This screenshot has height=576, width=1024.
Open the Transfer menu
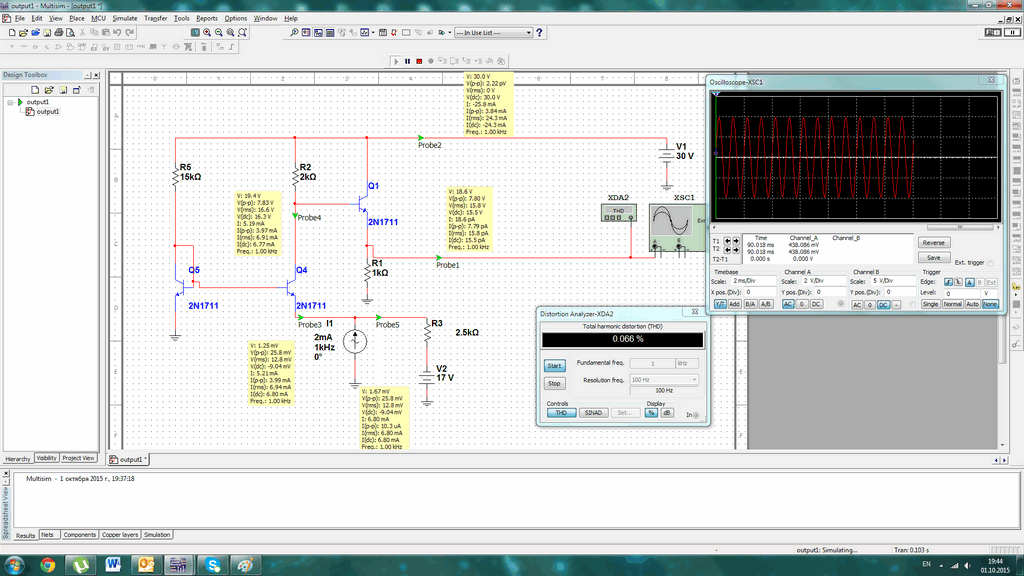tap(155, 18)
